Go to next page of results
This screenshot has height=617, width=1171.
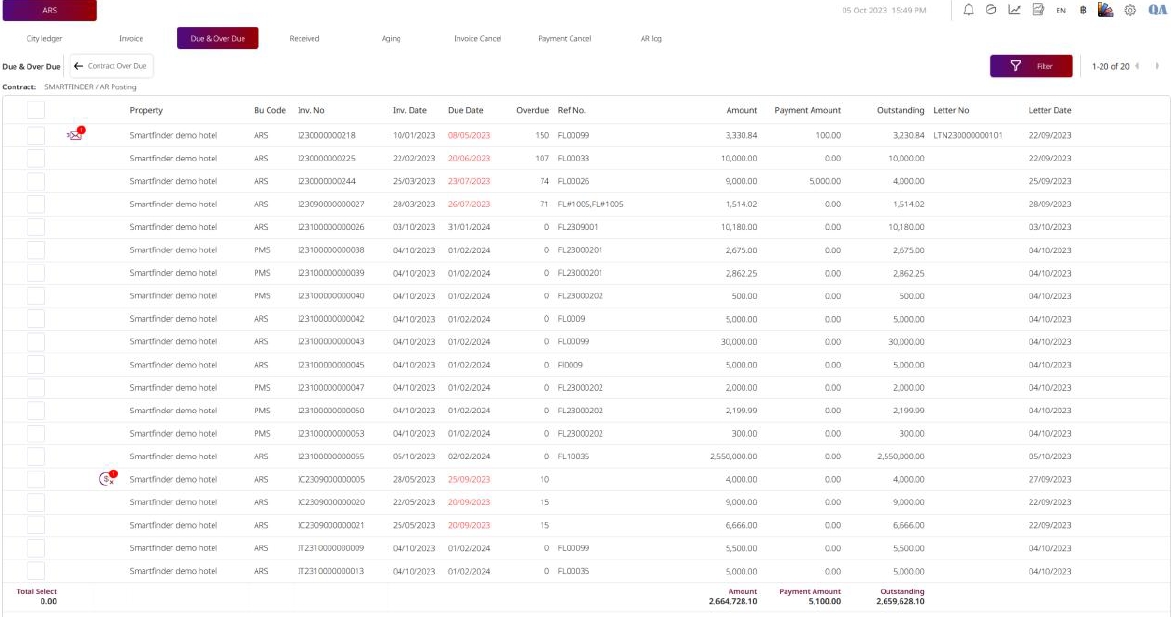pyautogui.click(x=1157, y=66)
